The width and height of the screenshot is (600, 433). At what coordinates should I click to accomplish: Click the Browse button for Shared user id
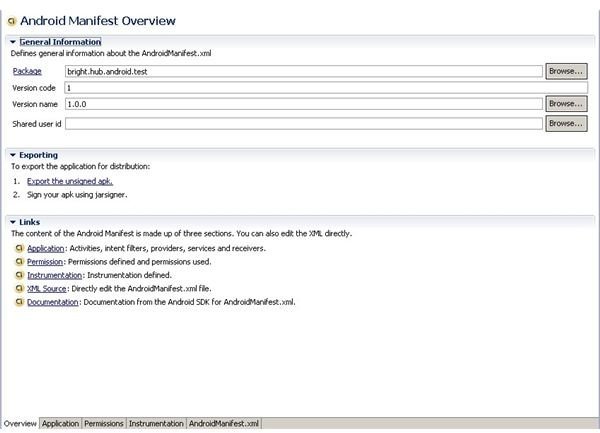(x=566, y=124)
